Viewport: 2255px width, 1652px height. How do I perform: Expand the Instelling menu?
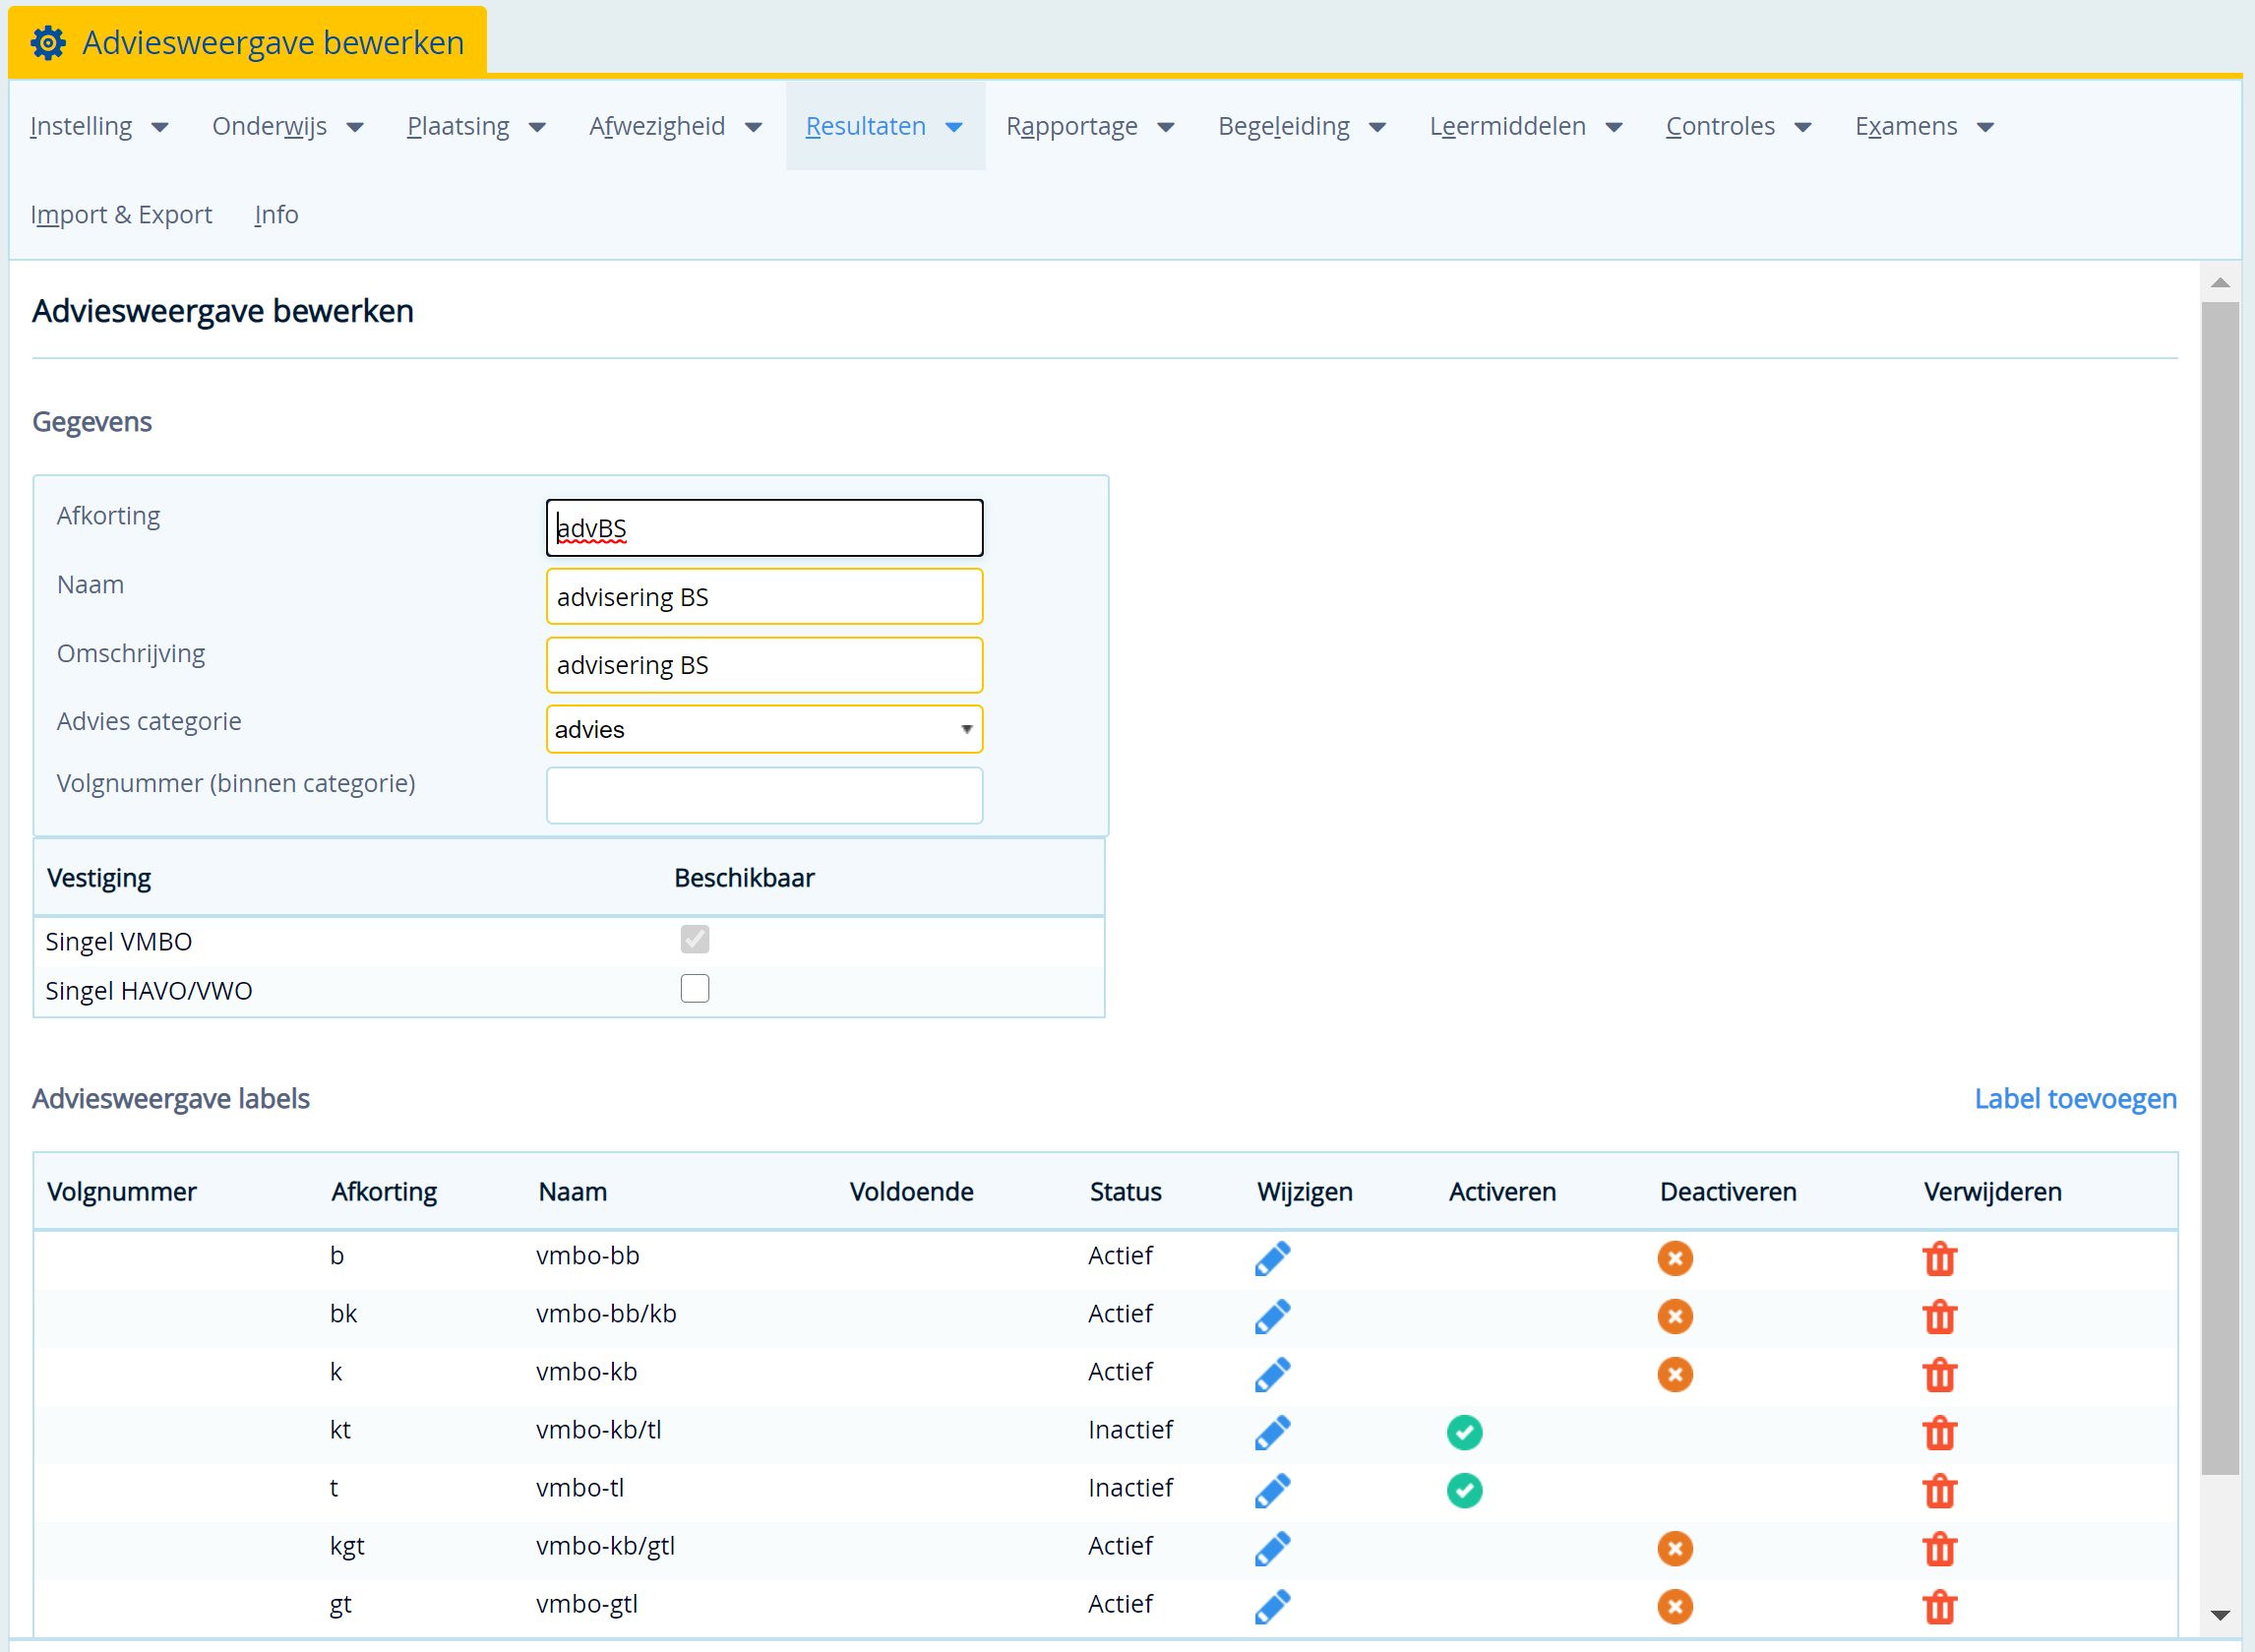99,126
